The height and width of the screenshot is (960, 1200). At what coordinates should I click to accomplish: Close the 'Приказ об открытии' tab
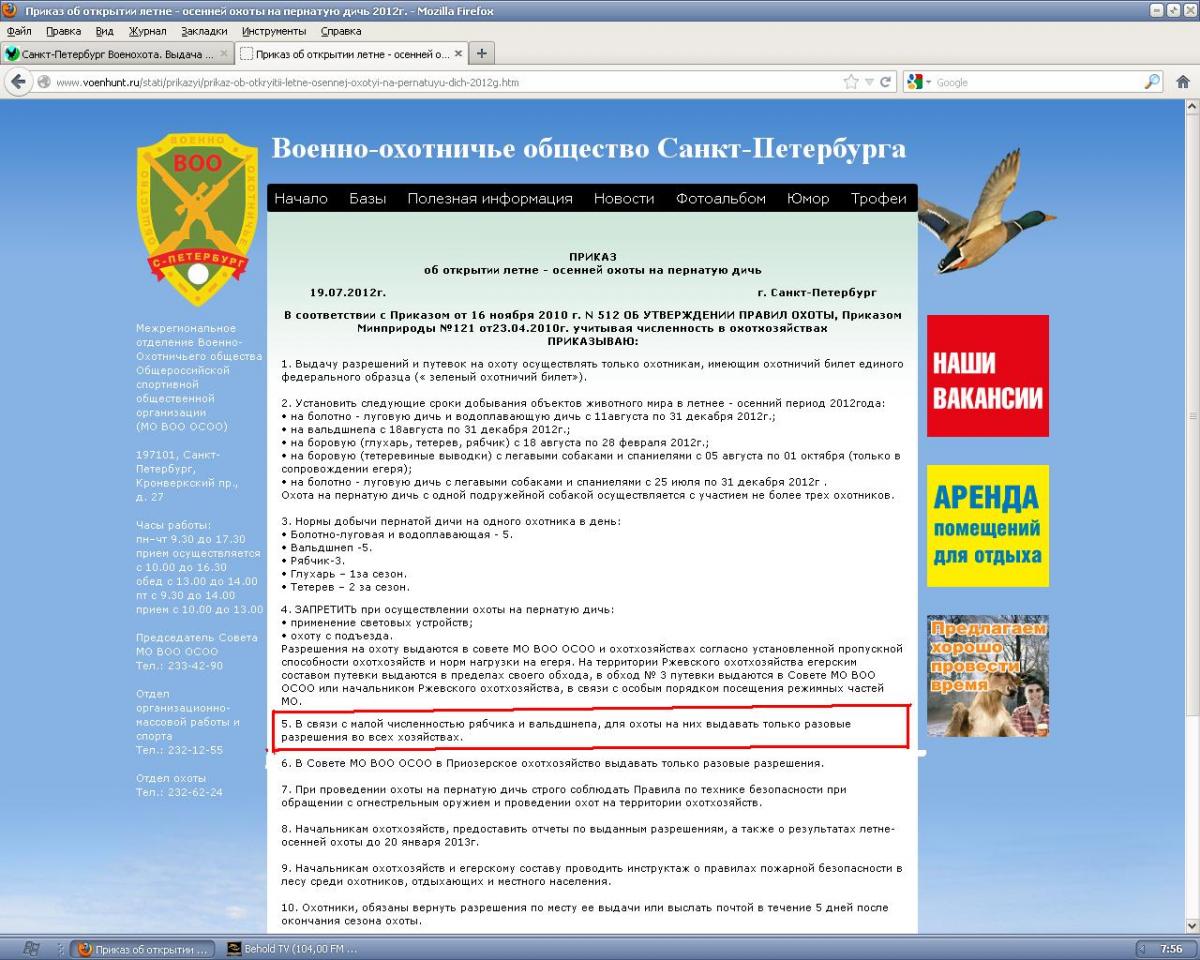pos(459,54)
